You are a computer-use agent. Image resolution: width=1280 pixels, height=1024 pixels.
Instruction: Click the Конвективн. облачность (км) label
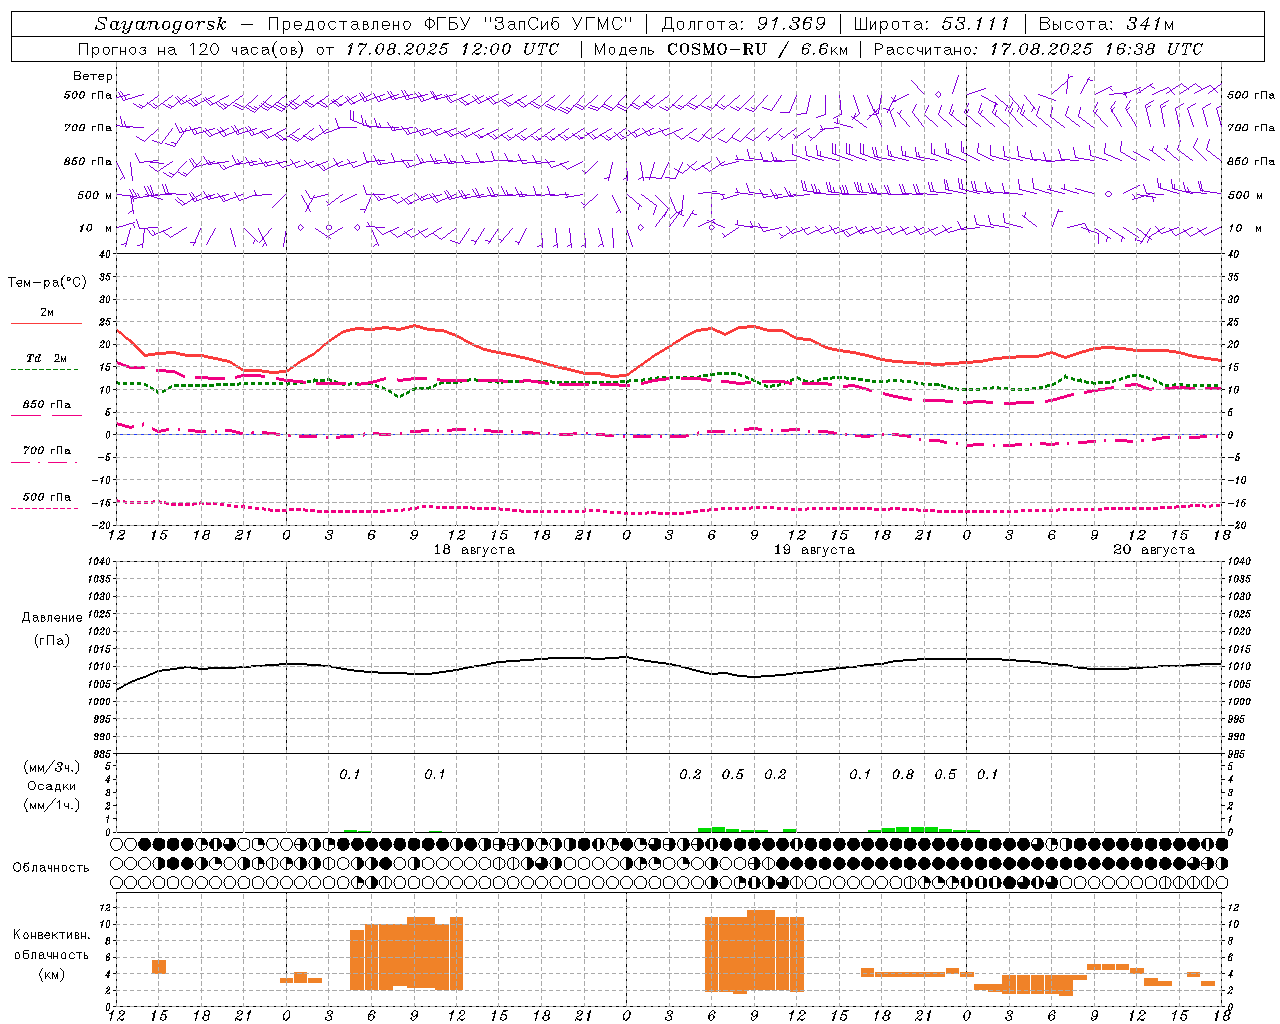pyautogui.click(x=51, y=954)
